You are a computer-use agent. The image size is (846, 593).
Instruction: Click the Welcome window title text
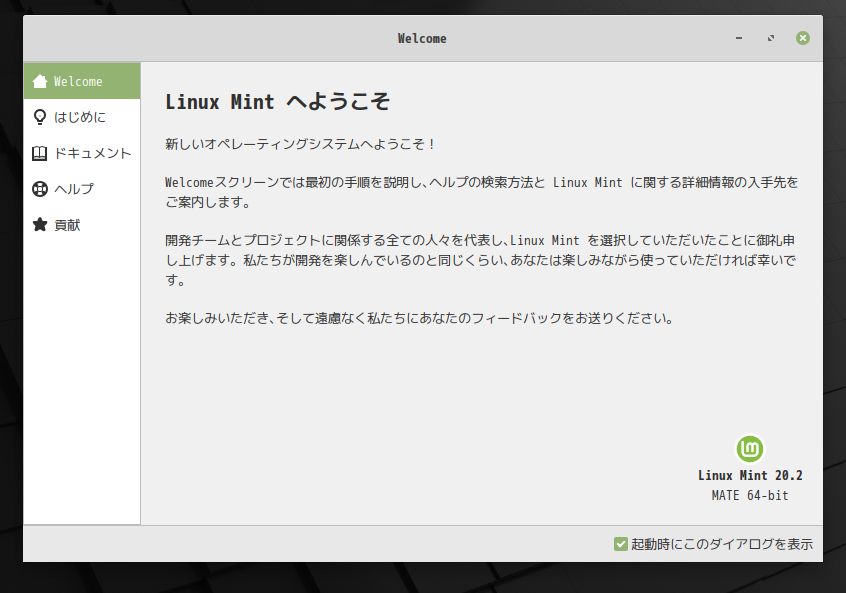[422, 38]
